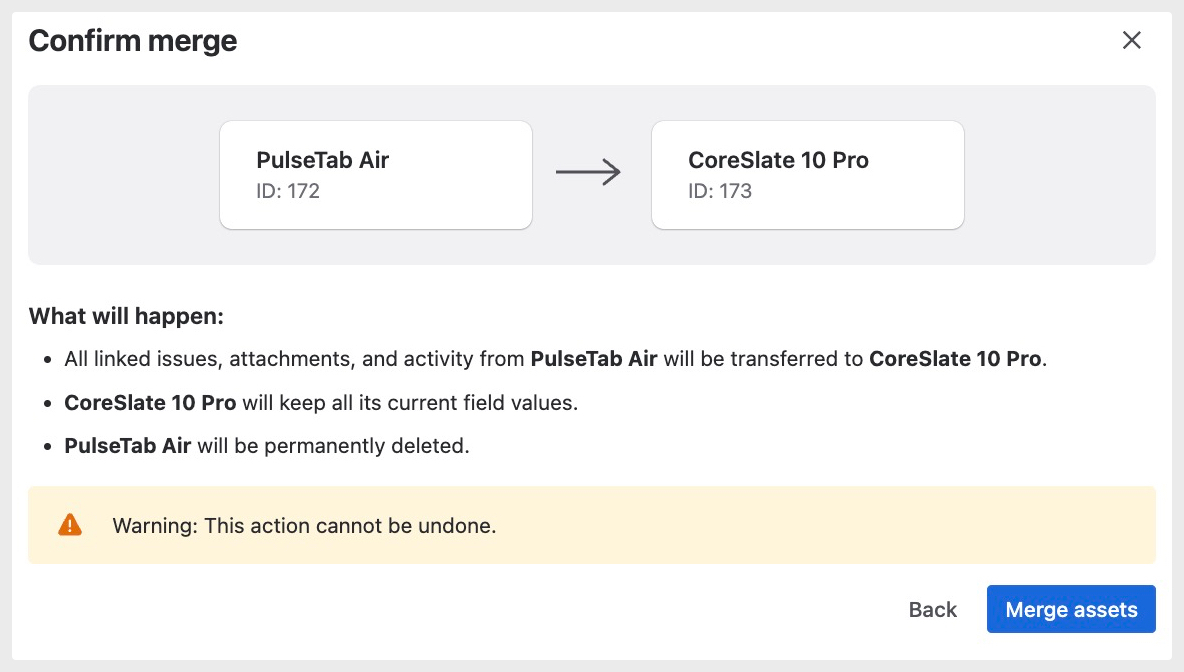Select the CoreSlate 10 Pro name in target card
Viewport: 1184px width, 672px height.
[x=778, y=160]
